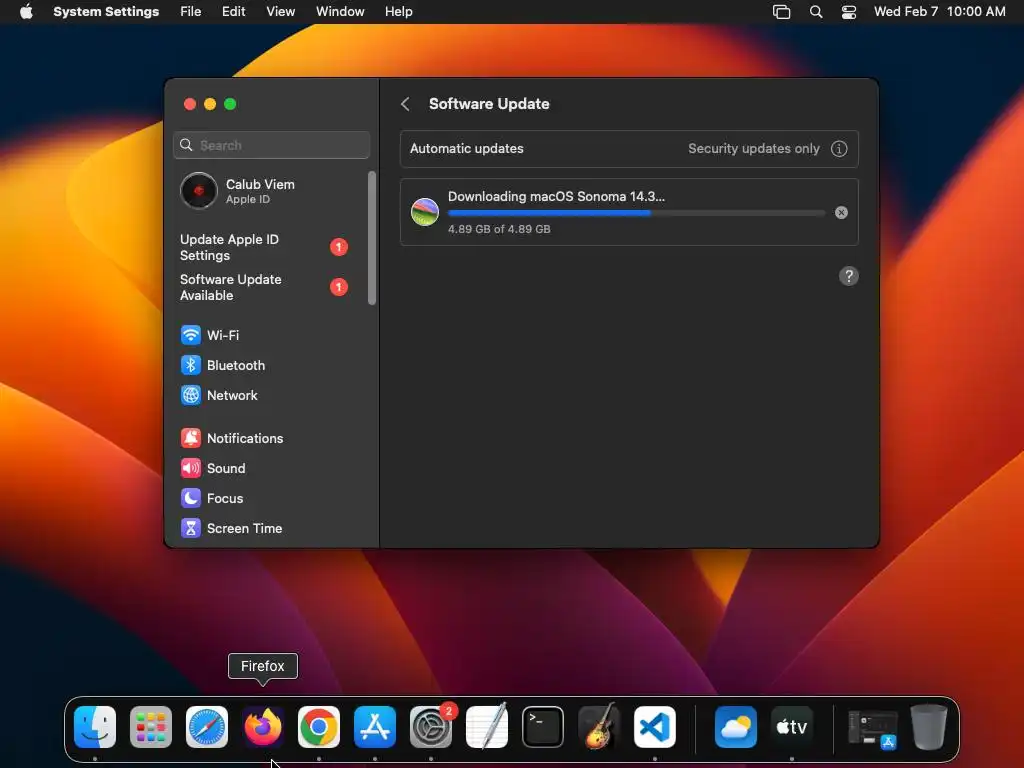The image size is (1024, 768).
Task: Open the Trash in the Dock
Action: 929,727
